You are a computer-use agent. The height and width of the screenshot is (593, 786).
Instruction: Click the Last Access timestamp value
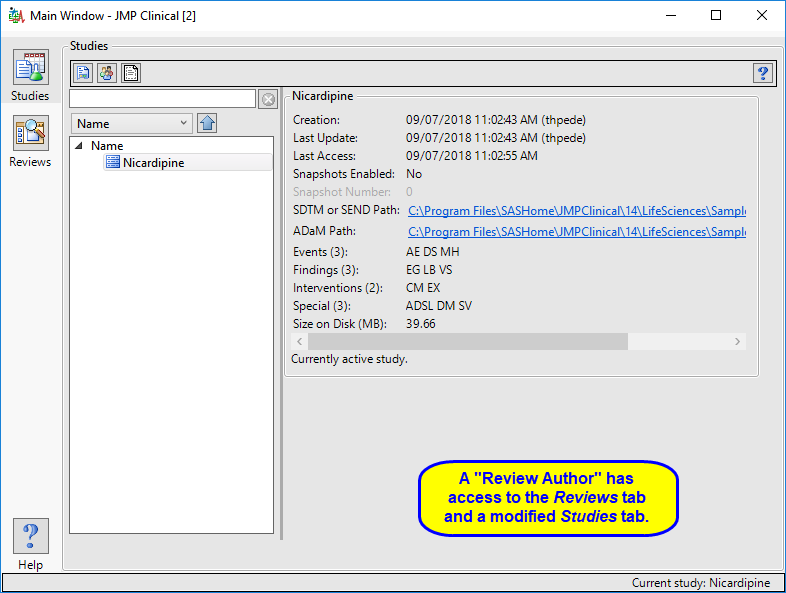472,156
